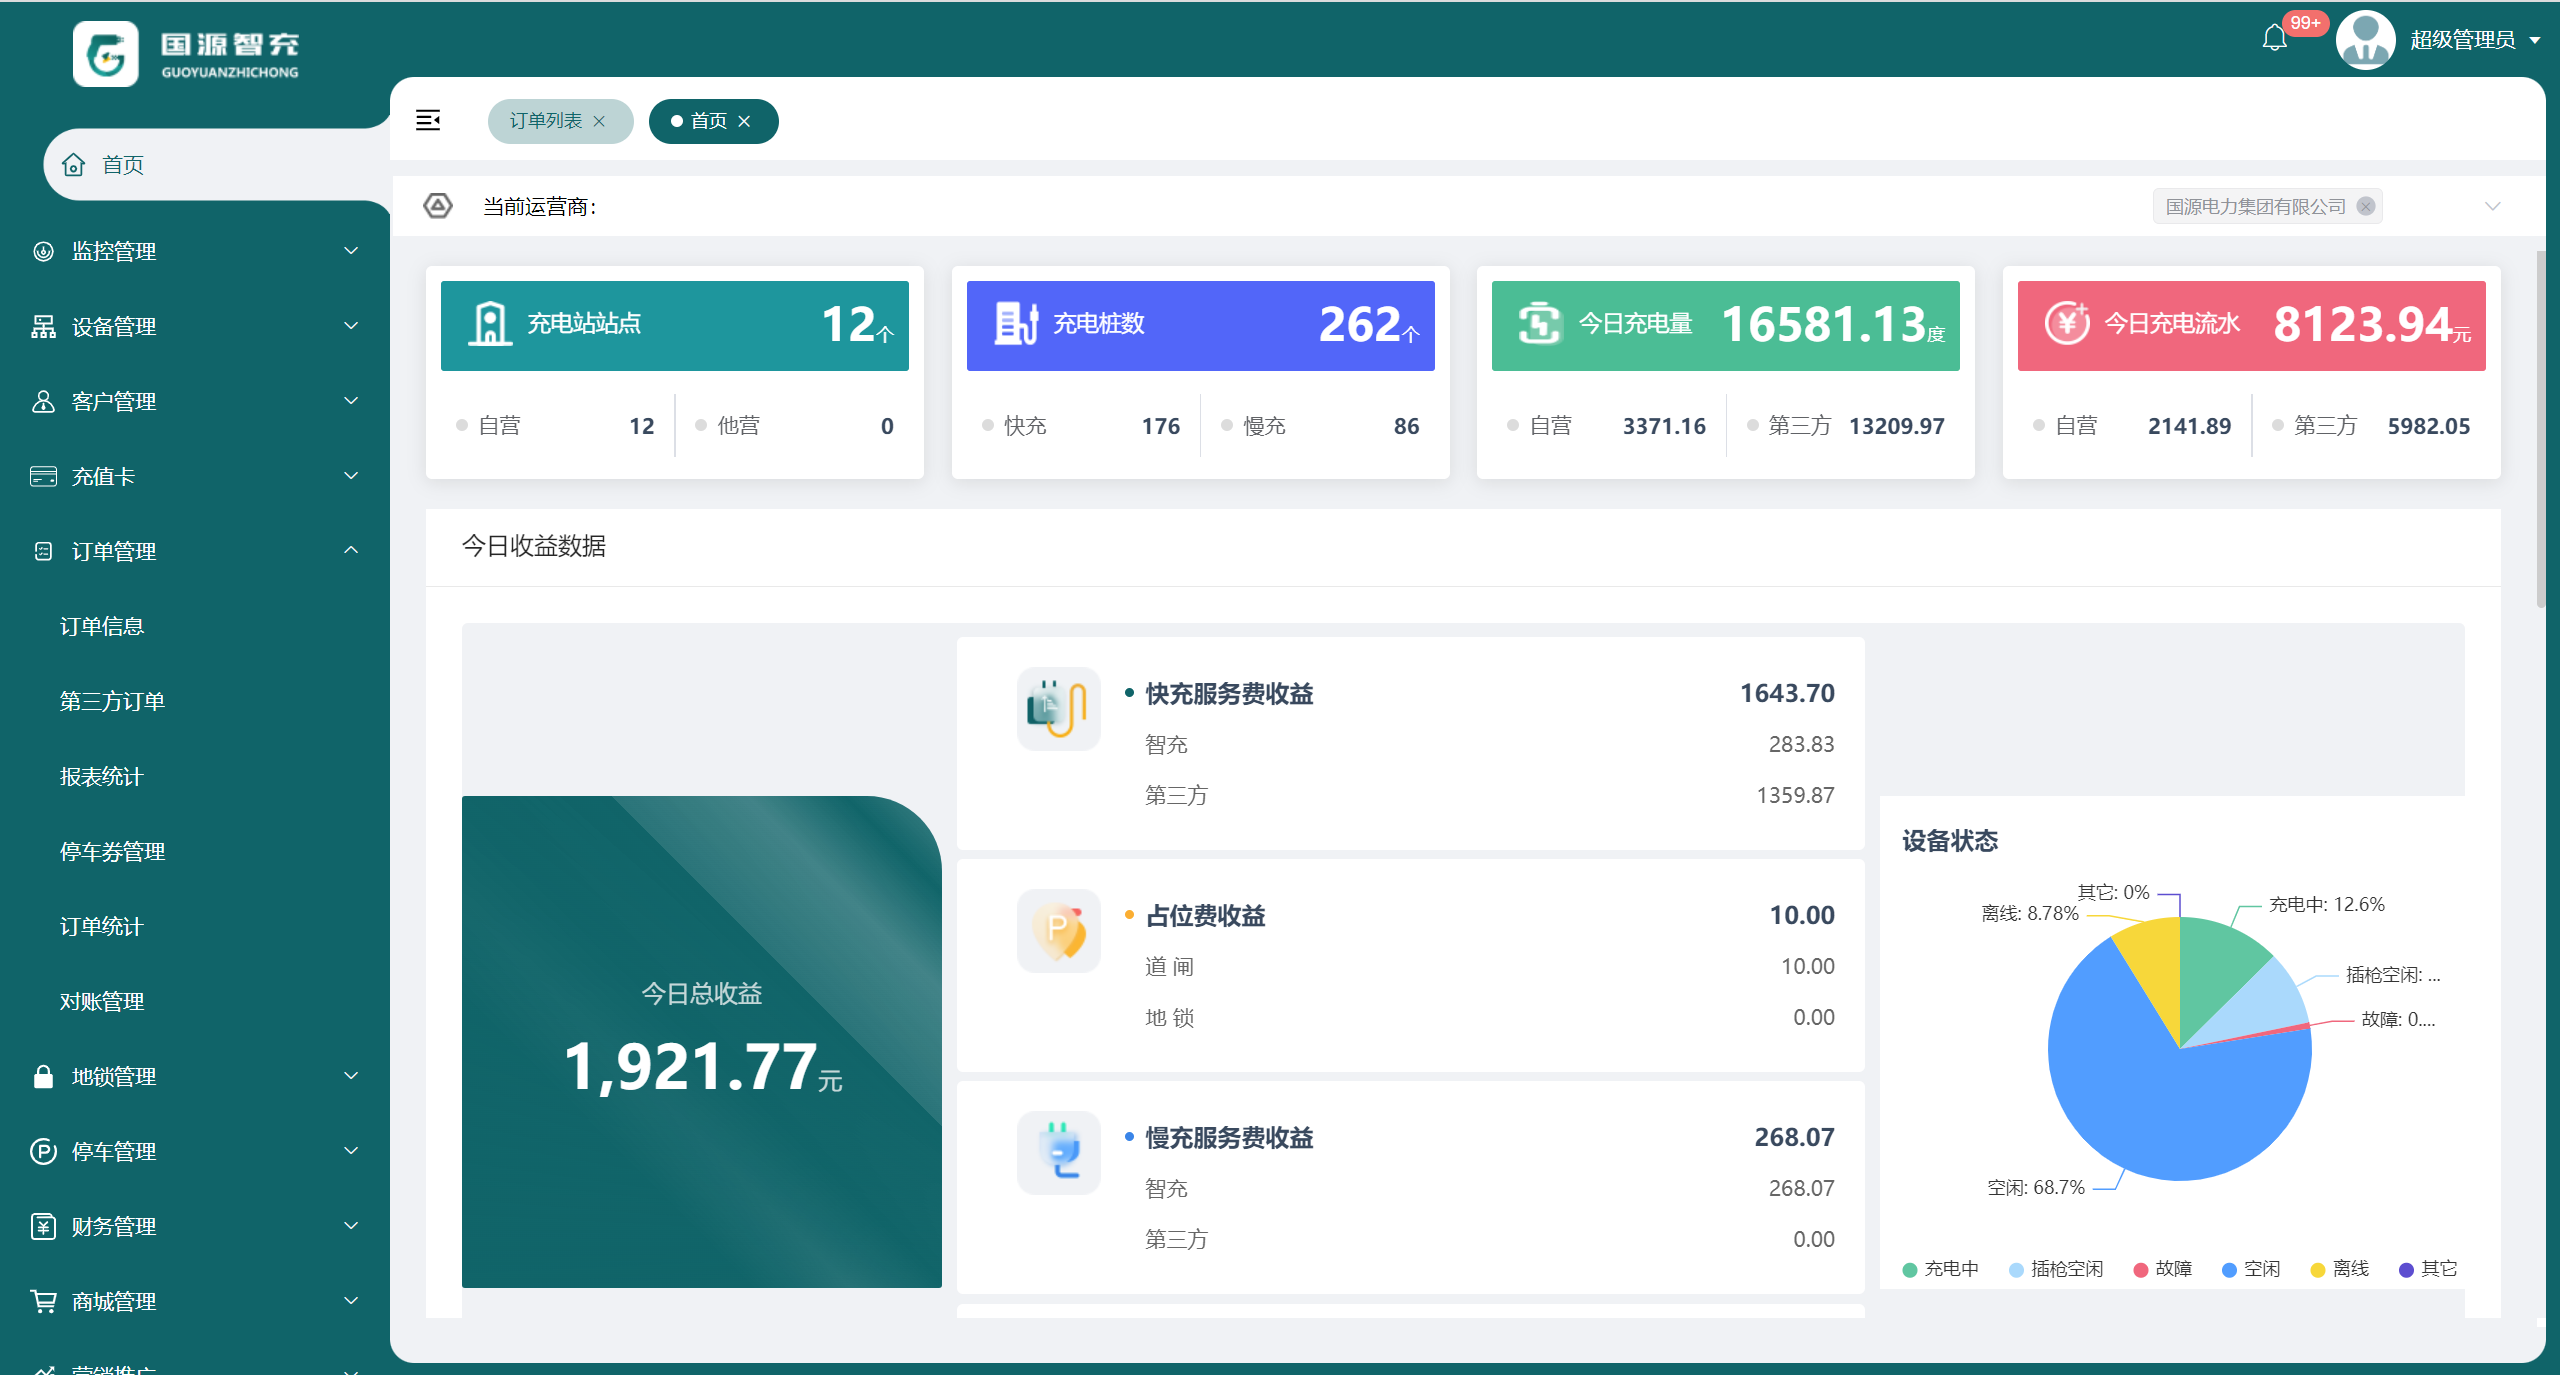The height and width of the screenshot is (1375, 2560).
Task: Click the notification bell icon
Action: [2274, 38]
